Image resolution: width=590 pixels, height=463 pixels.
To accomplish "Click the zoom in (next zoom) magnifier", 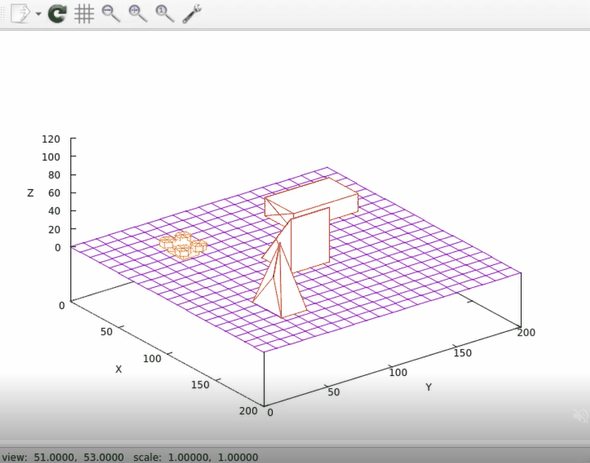I will point(138,14).
